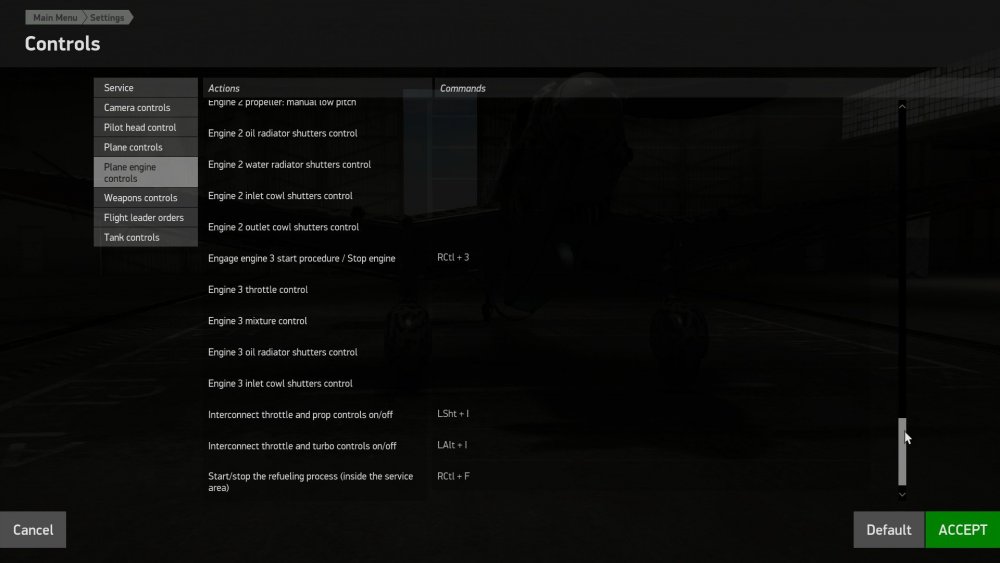Viewport: 1000px width, 563px height.
Task: Go back via Main Menu breadcrumb
Action: [x=54, y=18]
